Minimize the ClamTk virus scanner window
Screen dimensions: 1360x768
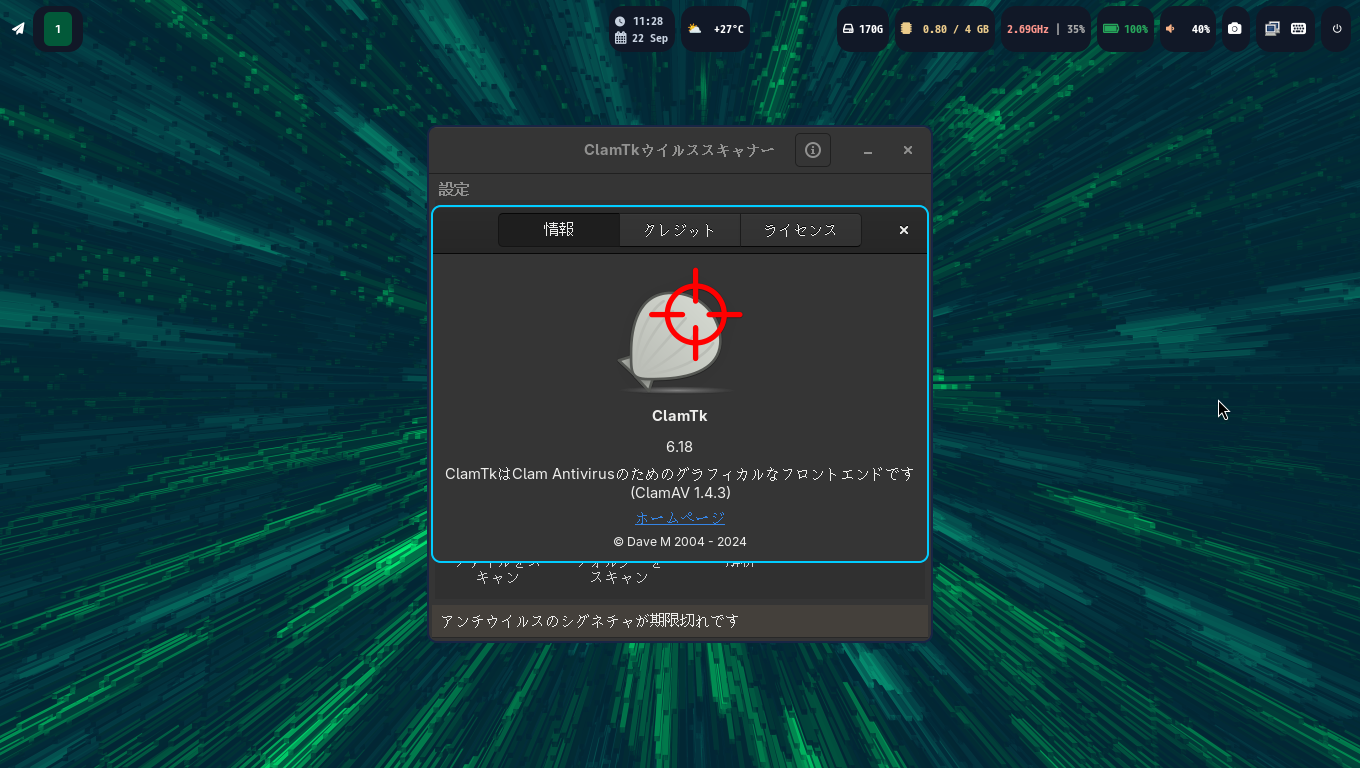click(868, 150)
